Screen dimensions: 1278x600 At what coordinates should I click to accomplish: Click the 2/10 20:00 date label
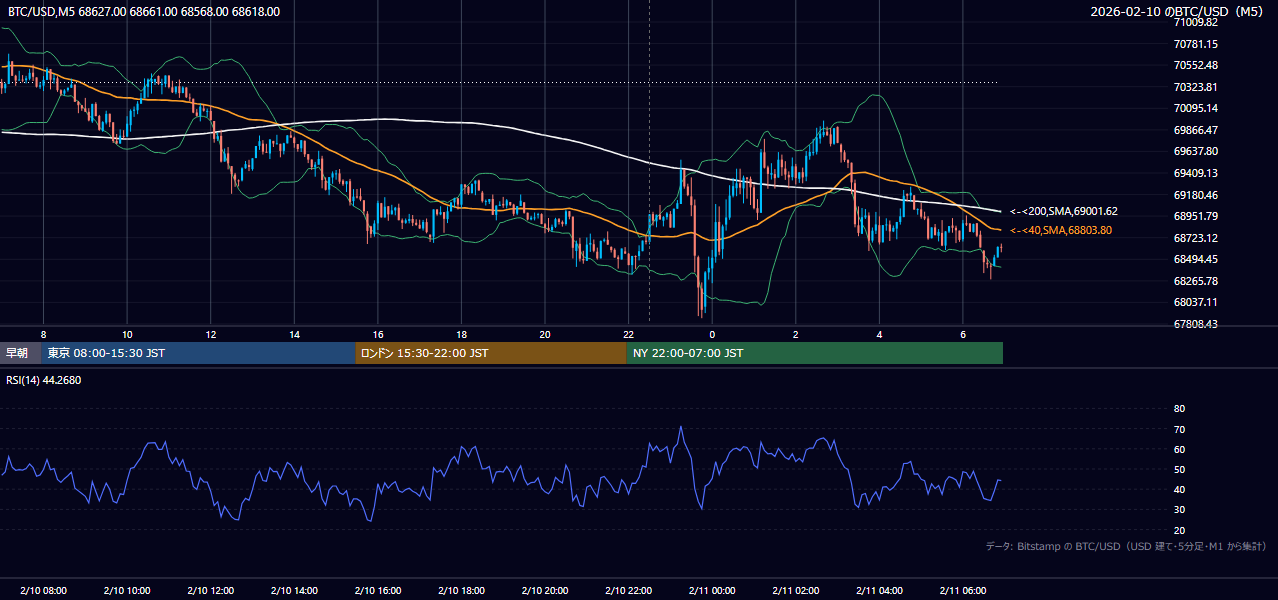tap(544, 590)
